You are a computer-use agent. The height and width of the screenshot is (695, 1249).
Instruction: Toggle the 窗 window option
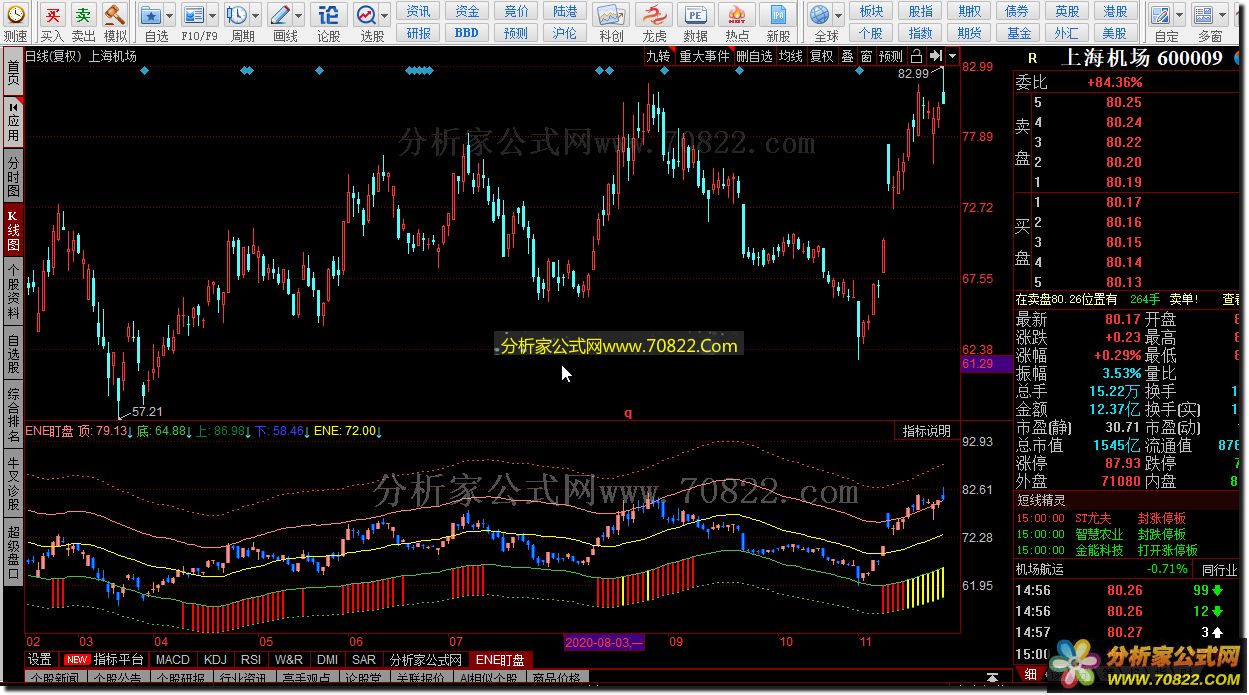pyautogui.click(x=866, y=56)
